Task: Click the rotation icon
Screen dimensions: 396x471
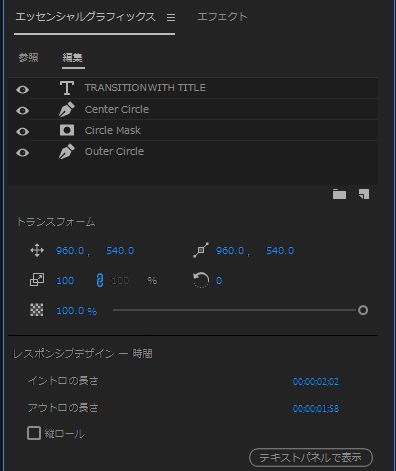Action: 201,280
